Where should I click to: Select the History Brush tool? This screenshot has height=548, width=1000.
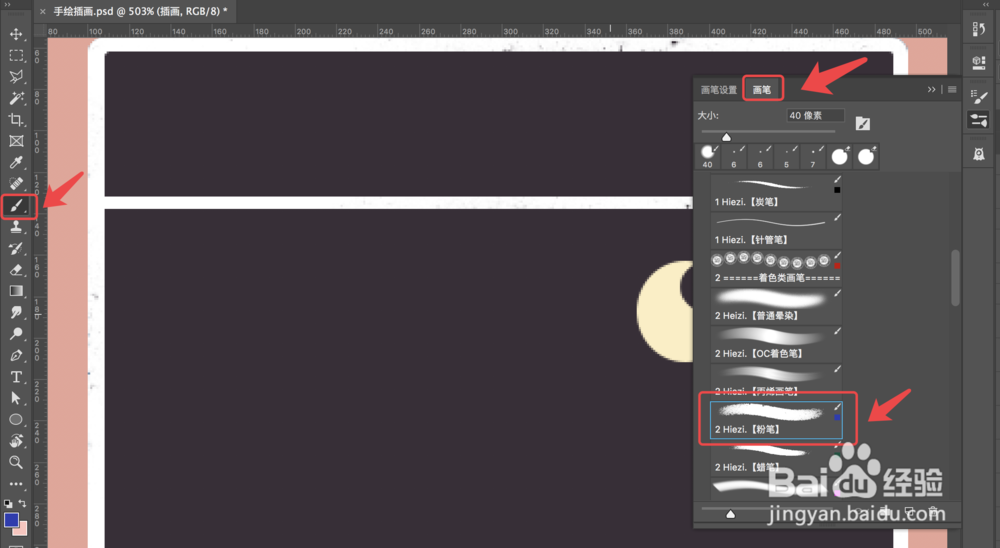tap(16, 248)
